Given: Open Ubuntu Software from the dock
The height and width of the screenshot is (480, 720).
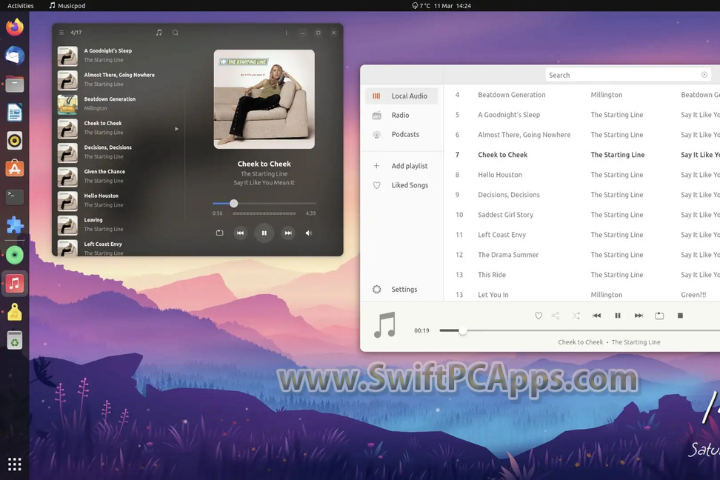Looking at the screenshot, I should pos(15,169).
